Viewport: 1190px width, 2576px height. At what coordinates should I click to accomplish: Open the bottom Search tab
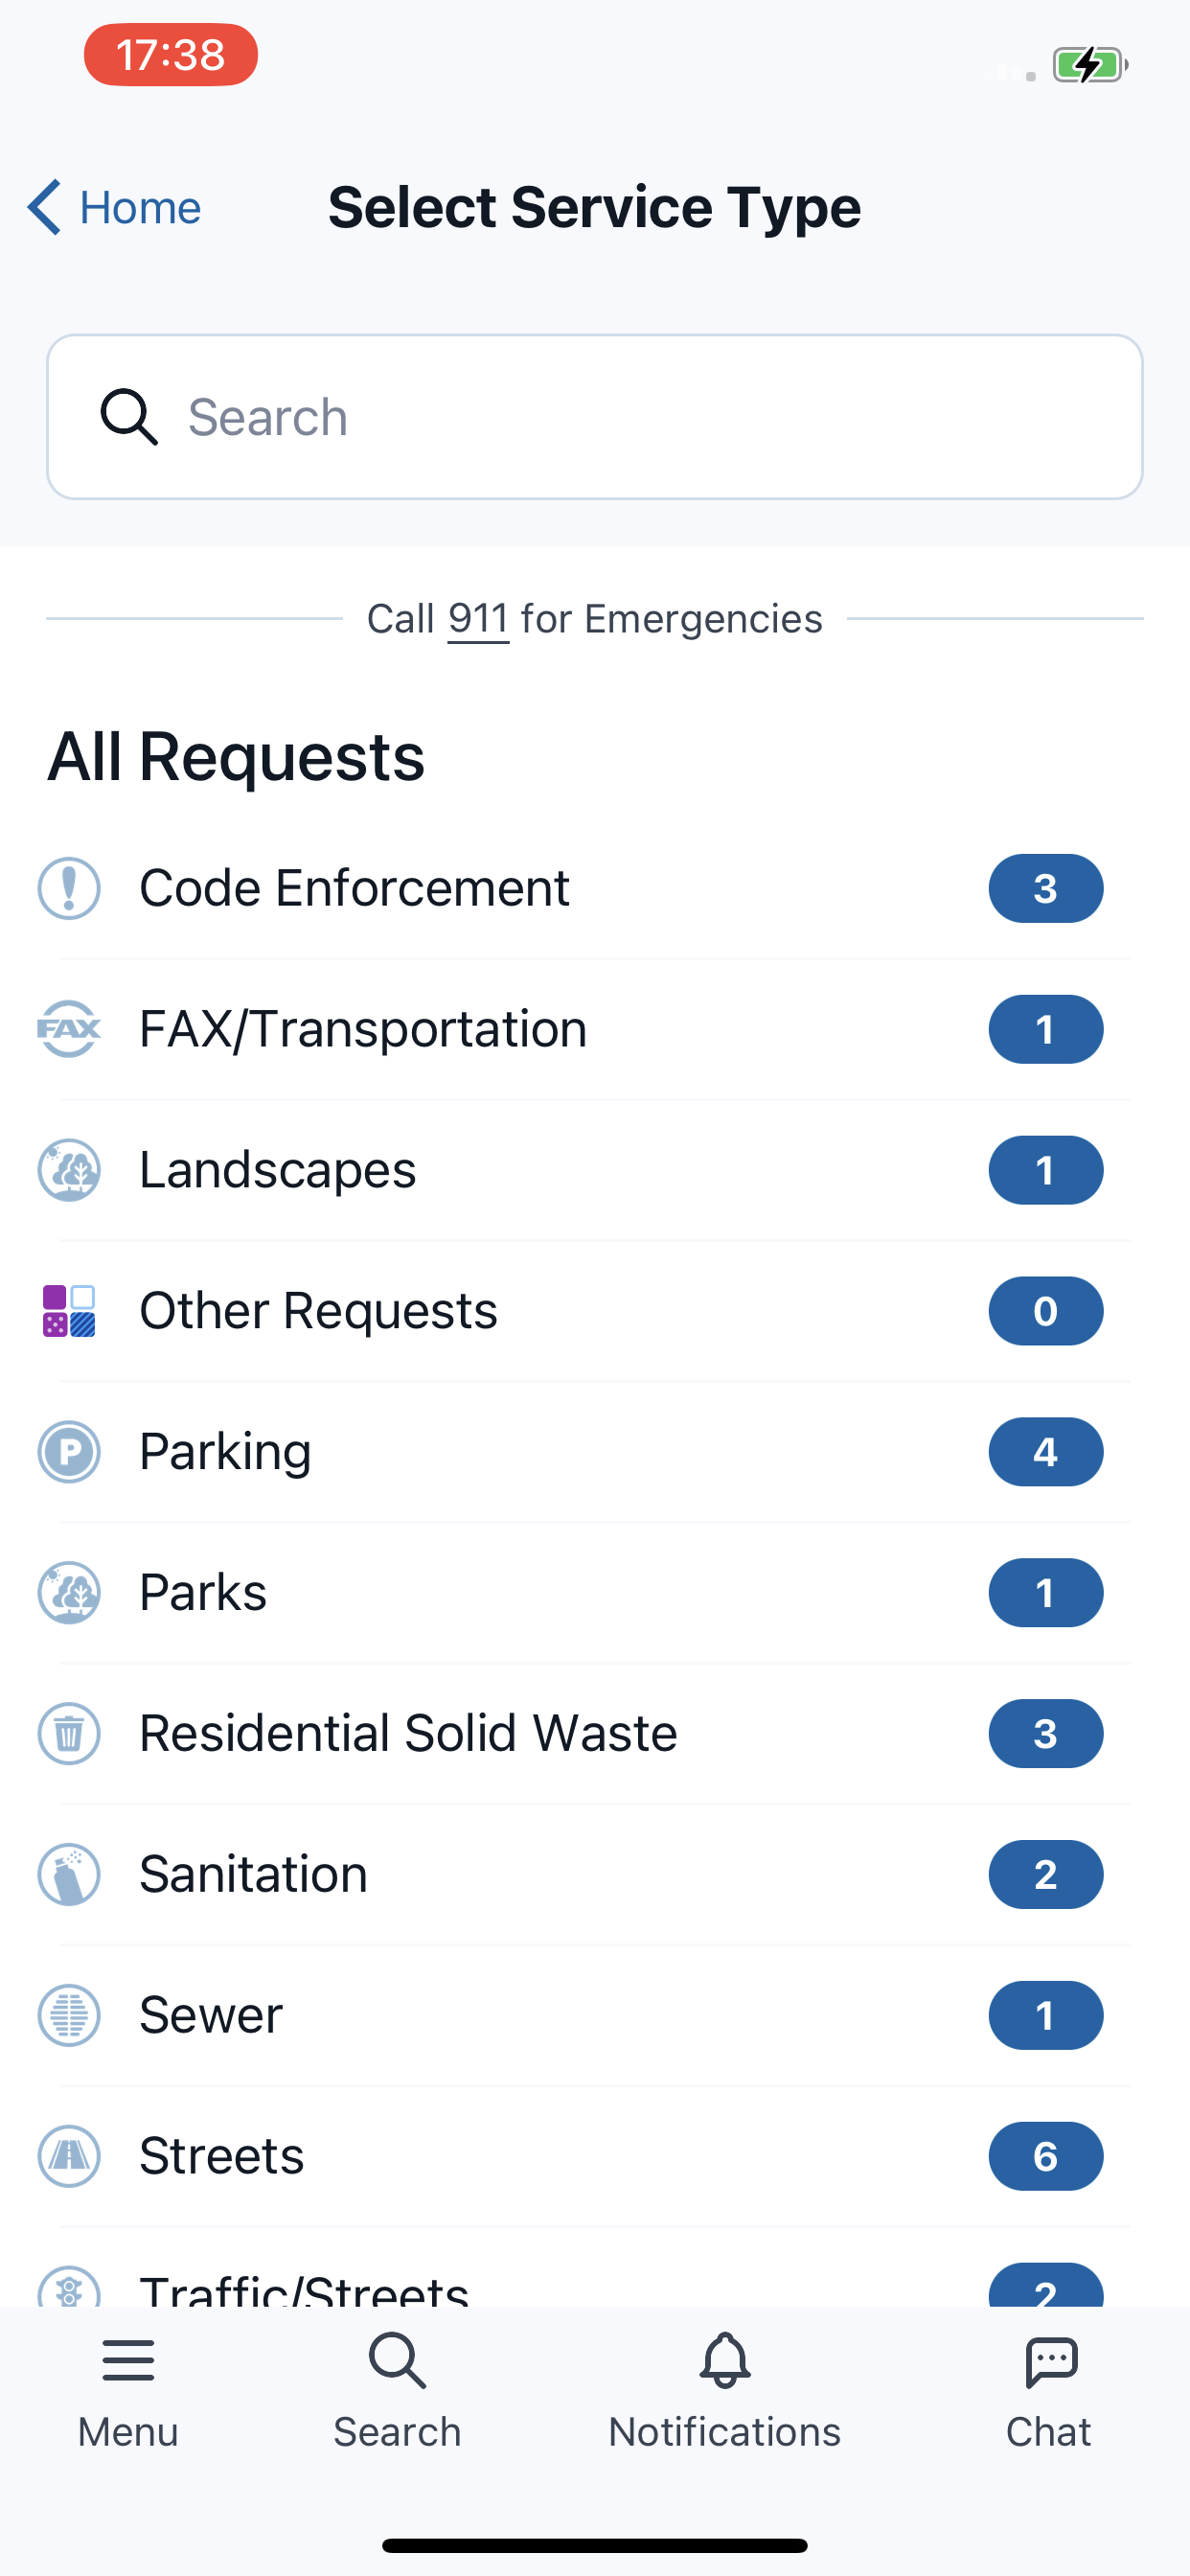397,2392
